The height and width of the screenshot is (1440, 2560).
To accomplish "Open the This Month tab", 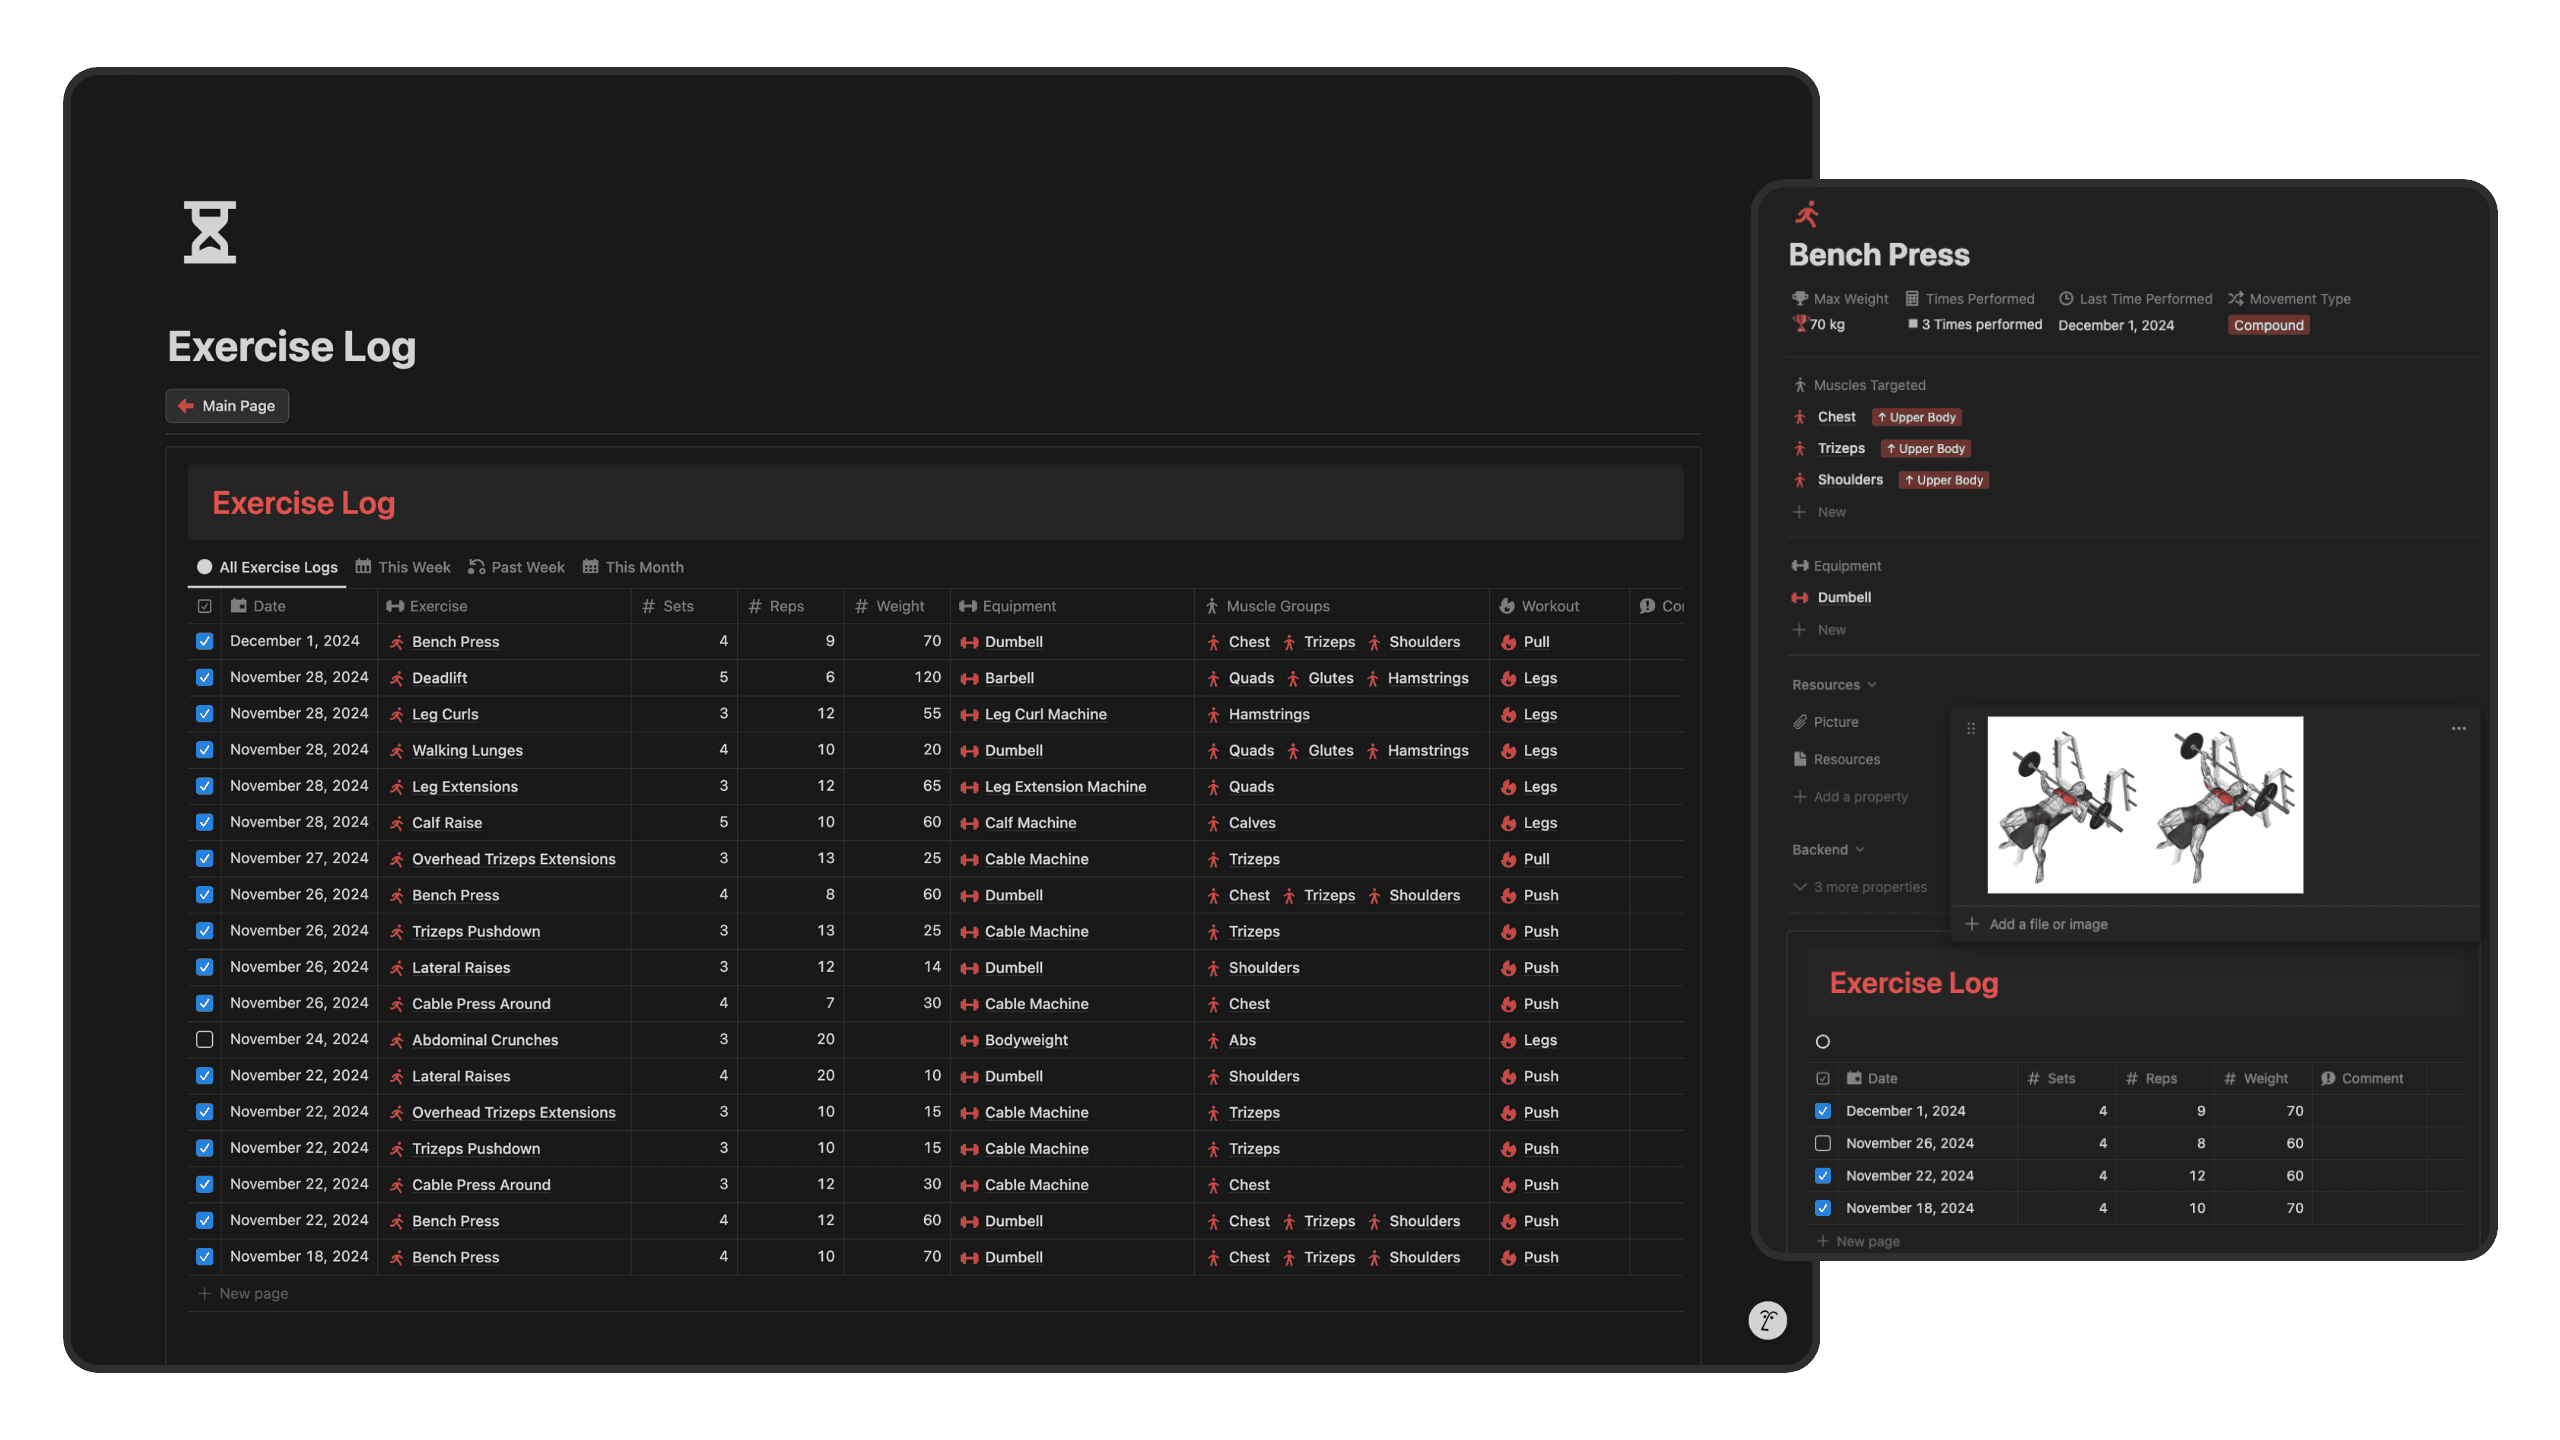I will (x=633, y=567).
